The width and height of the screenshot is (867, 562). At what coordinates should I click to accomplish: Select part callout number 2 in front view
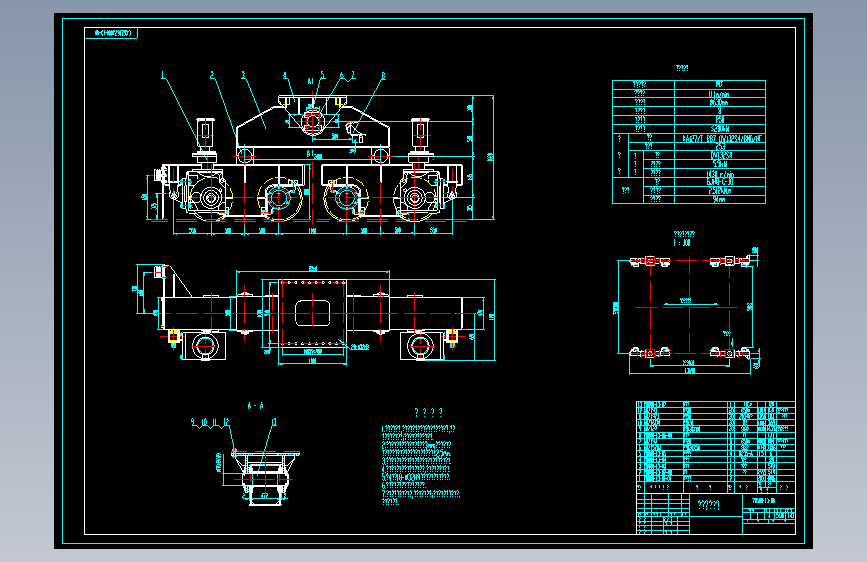click(212, 75)
